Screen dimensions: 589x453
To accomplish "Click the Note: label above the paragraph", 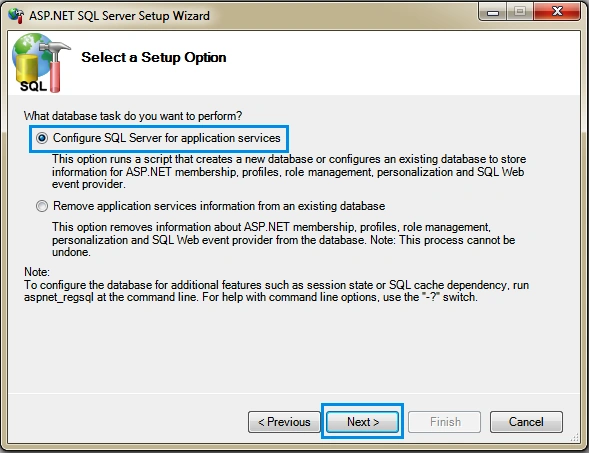I will (37, 272).
